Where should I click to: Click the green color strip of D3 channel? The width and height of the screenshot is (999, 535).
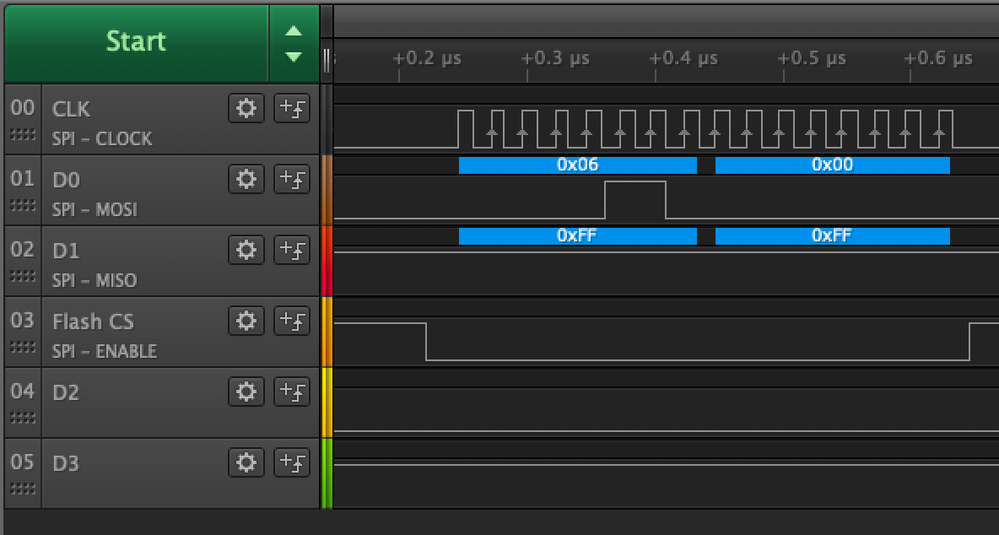click(x=327, y=473)
